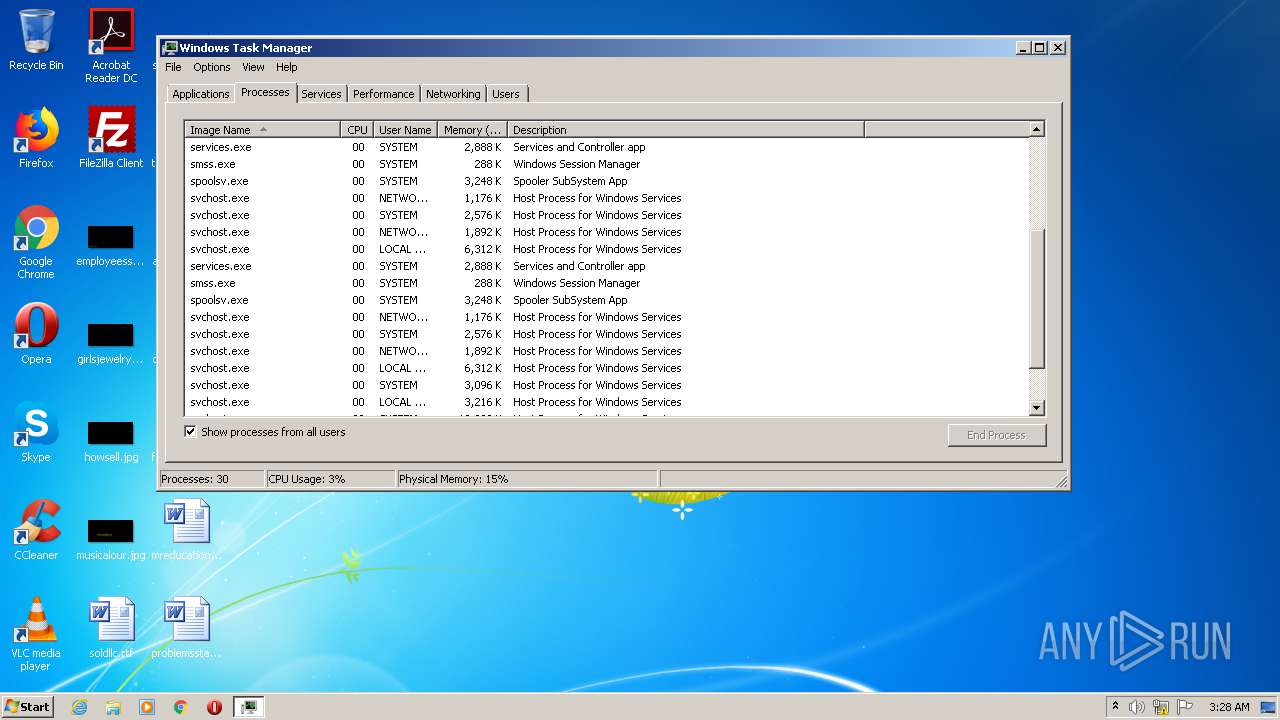
Task: Switch to the Users tab
Action: pos(506,94)
